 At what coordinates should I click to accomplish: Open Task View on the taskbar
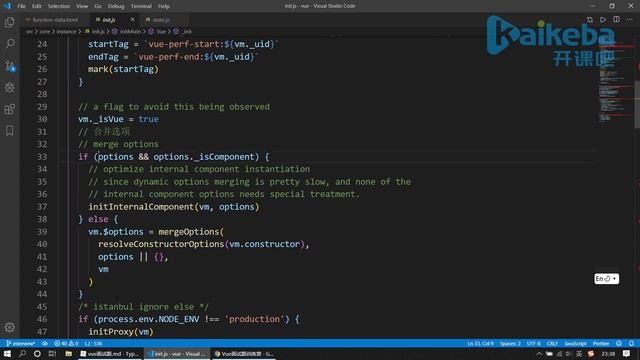pos(52,353)
